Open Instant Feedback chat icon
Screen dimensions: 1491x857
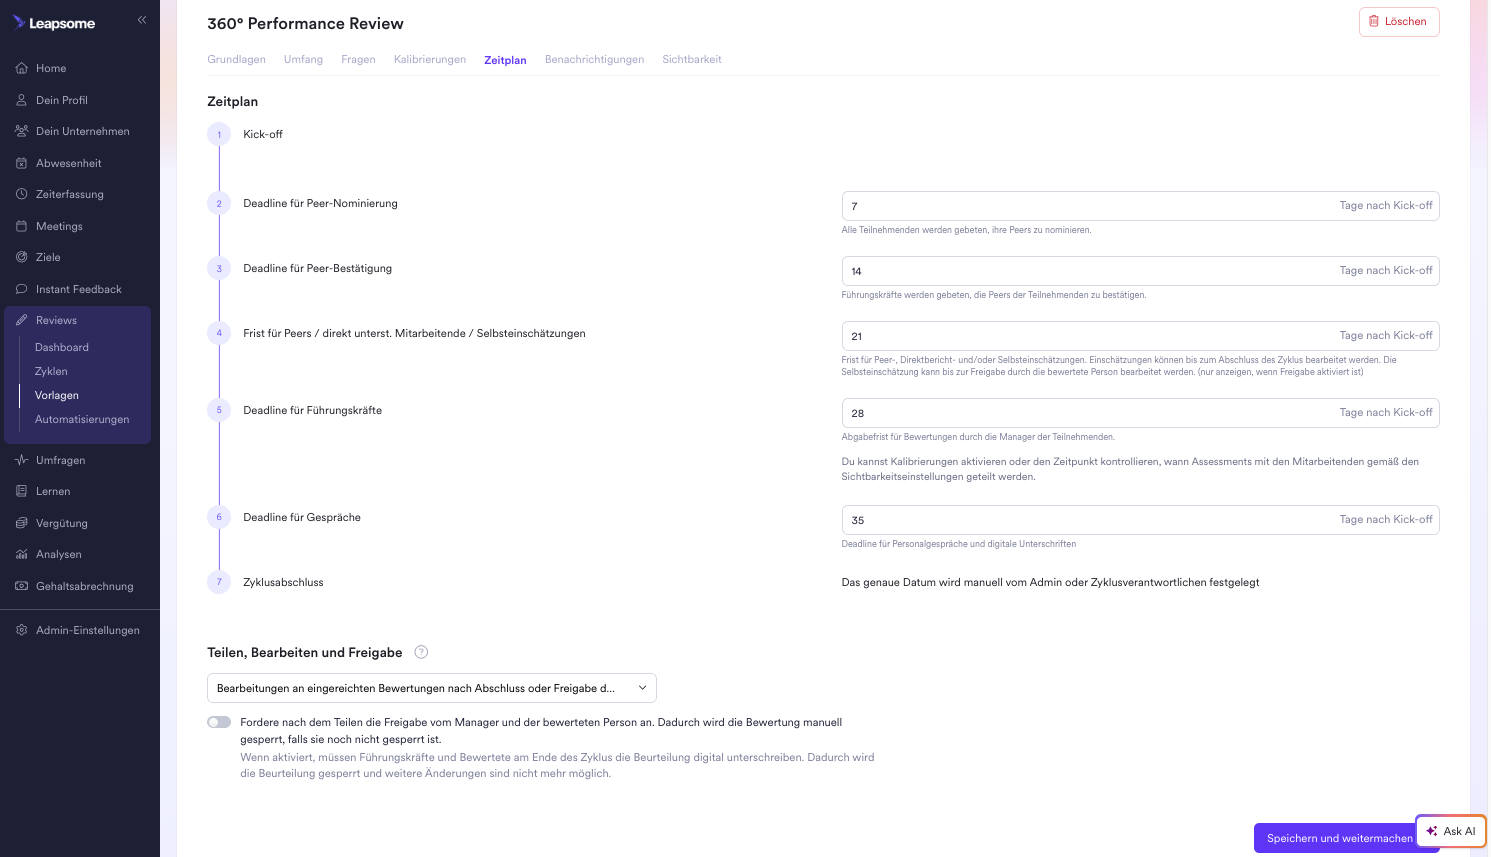point(21,289)
